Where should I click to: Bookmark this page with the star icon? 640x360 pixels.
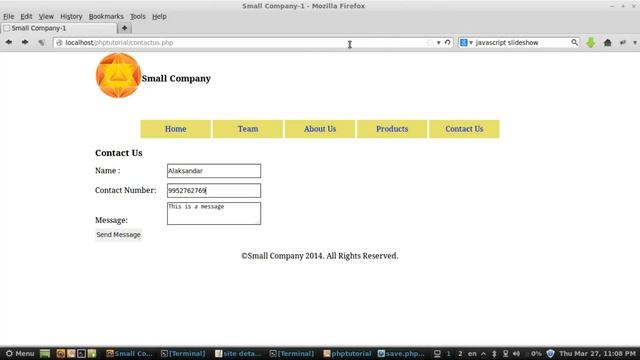(429, 42)
